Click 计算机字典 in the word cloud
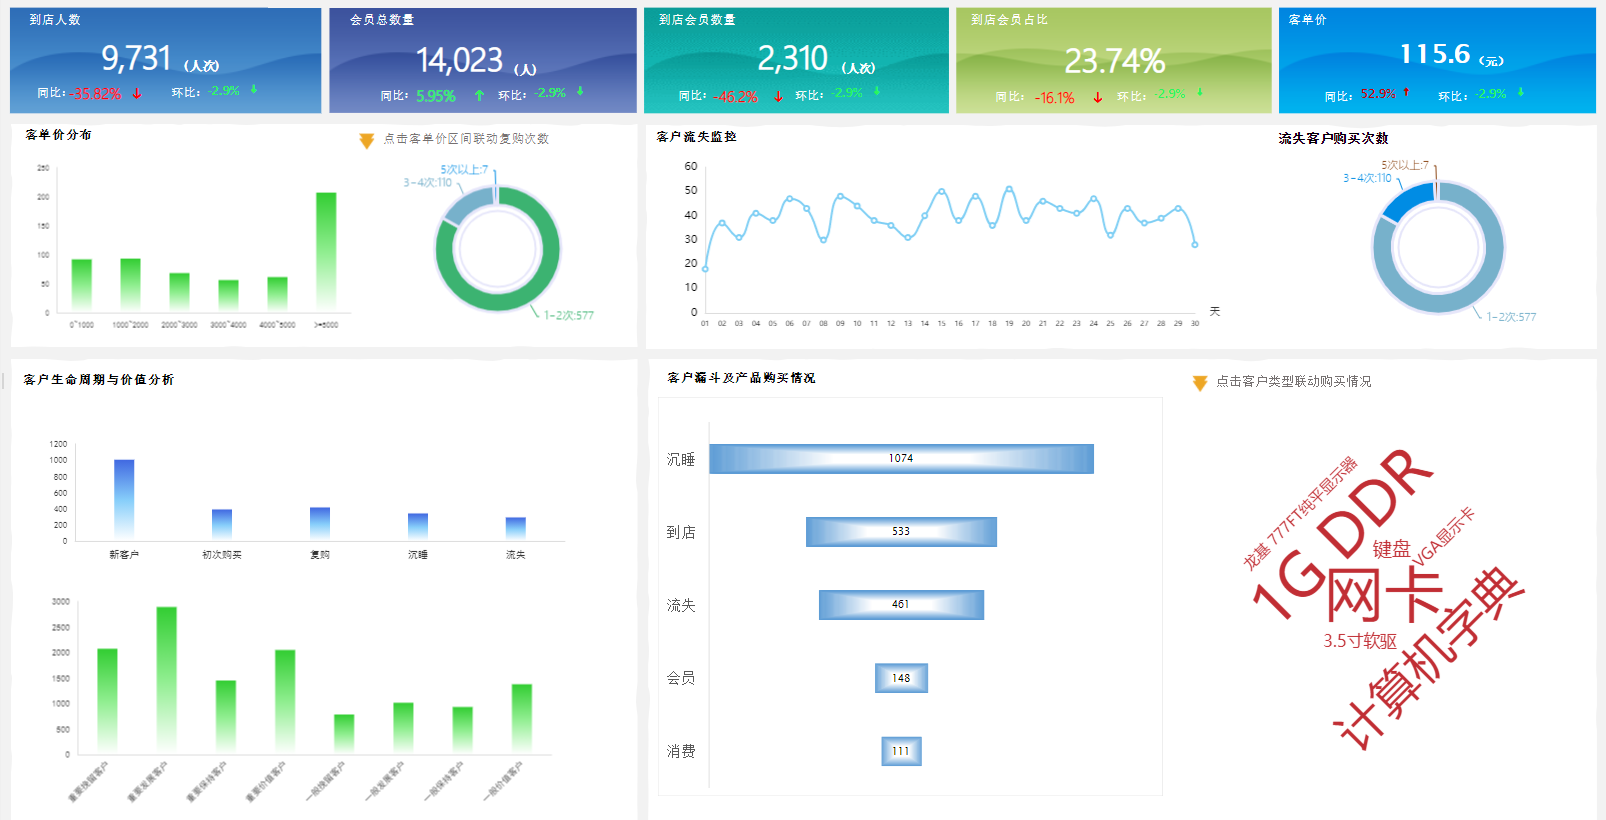The width and height of the screenshot is (1606, 820). (x=1430, y=658)
